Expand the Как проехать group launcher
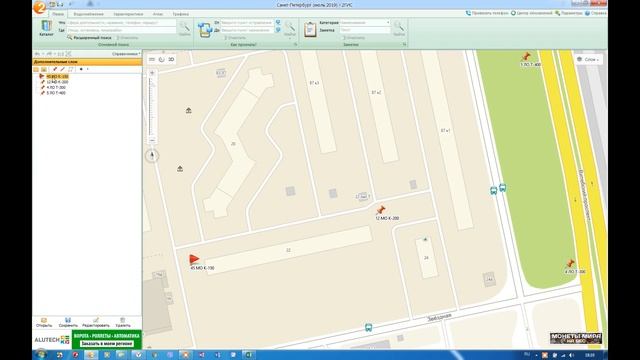640x360 pixels. [295, 44]
